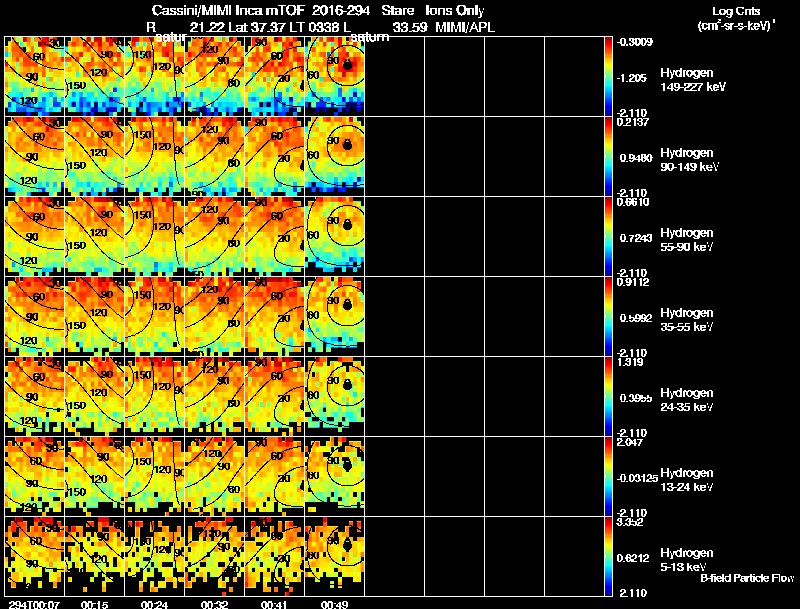
Task: Click the "Hydrogen 24-35 keV" label
Action: pyautogui.click(x=687, y=400)
